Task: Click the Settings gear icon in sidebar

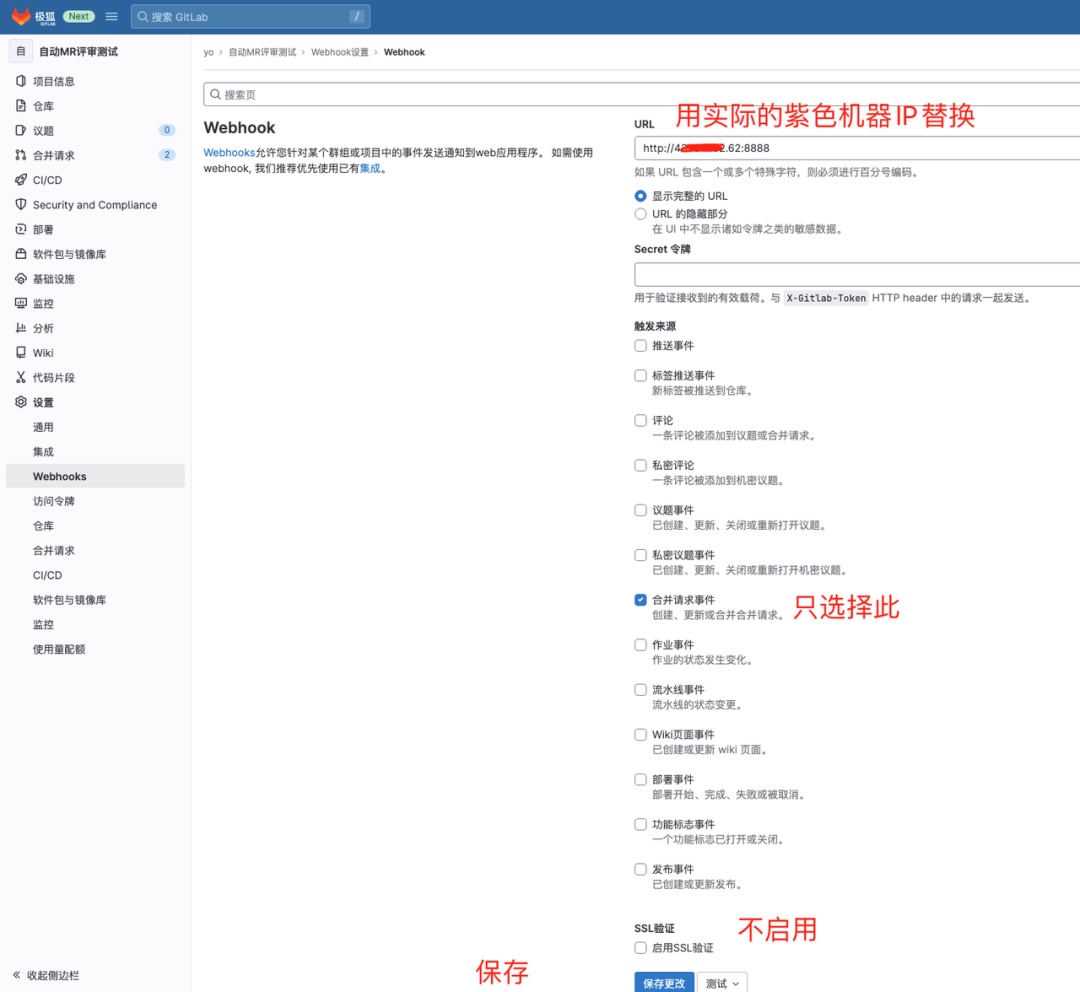Action: click(x=21, y=402)
